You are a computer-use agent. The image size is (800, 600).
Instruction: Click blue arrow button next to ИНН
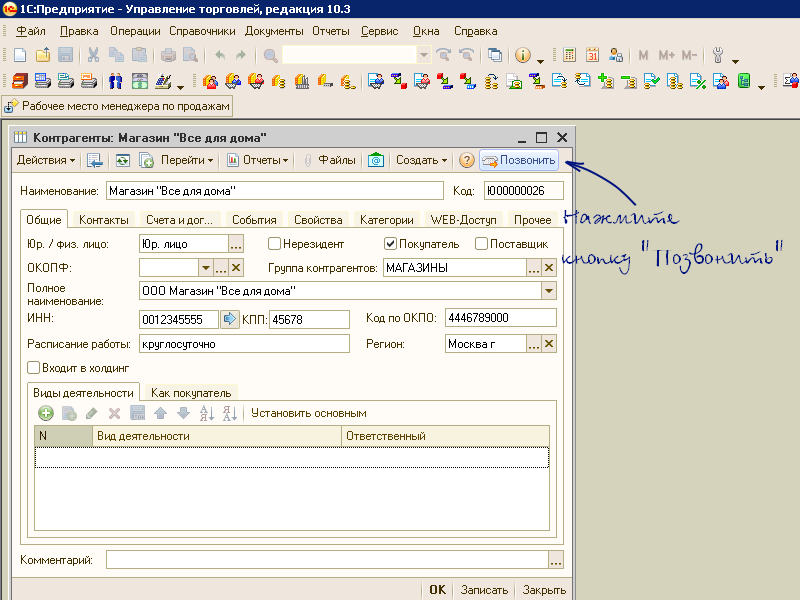coord(230,319)
